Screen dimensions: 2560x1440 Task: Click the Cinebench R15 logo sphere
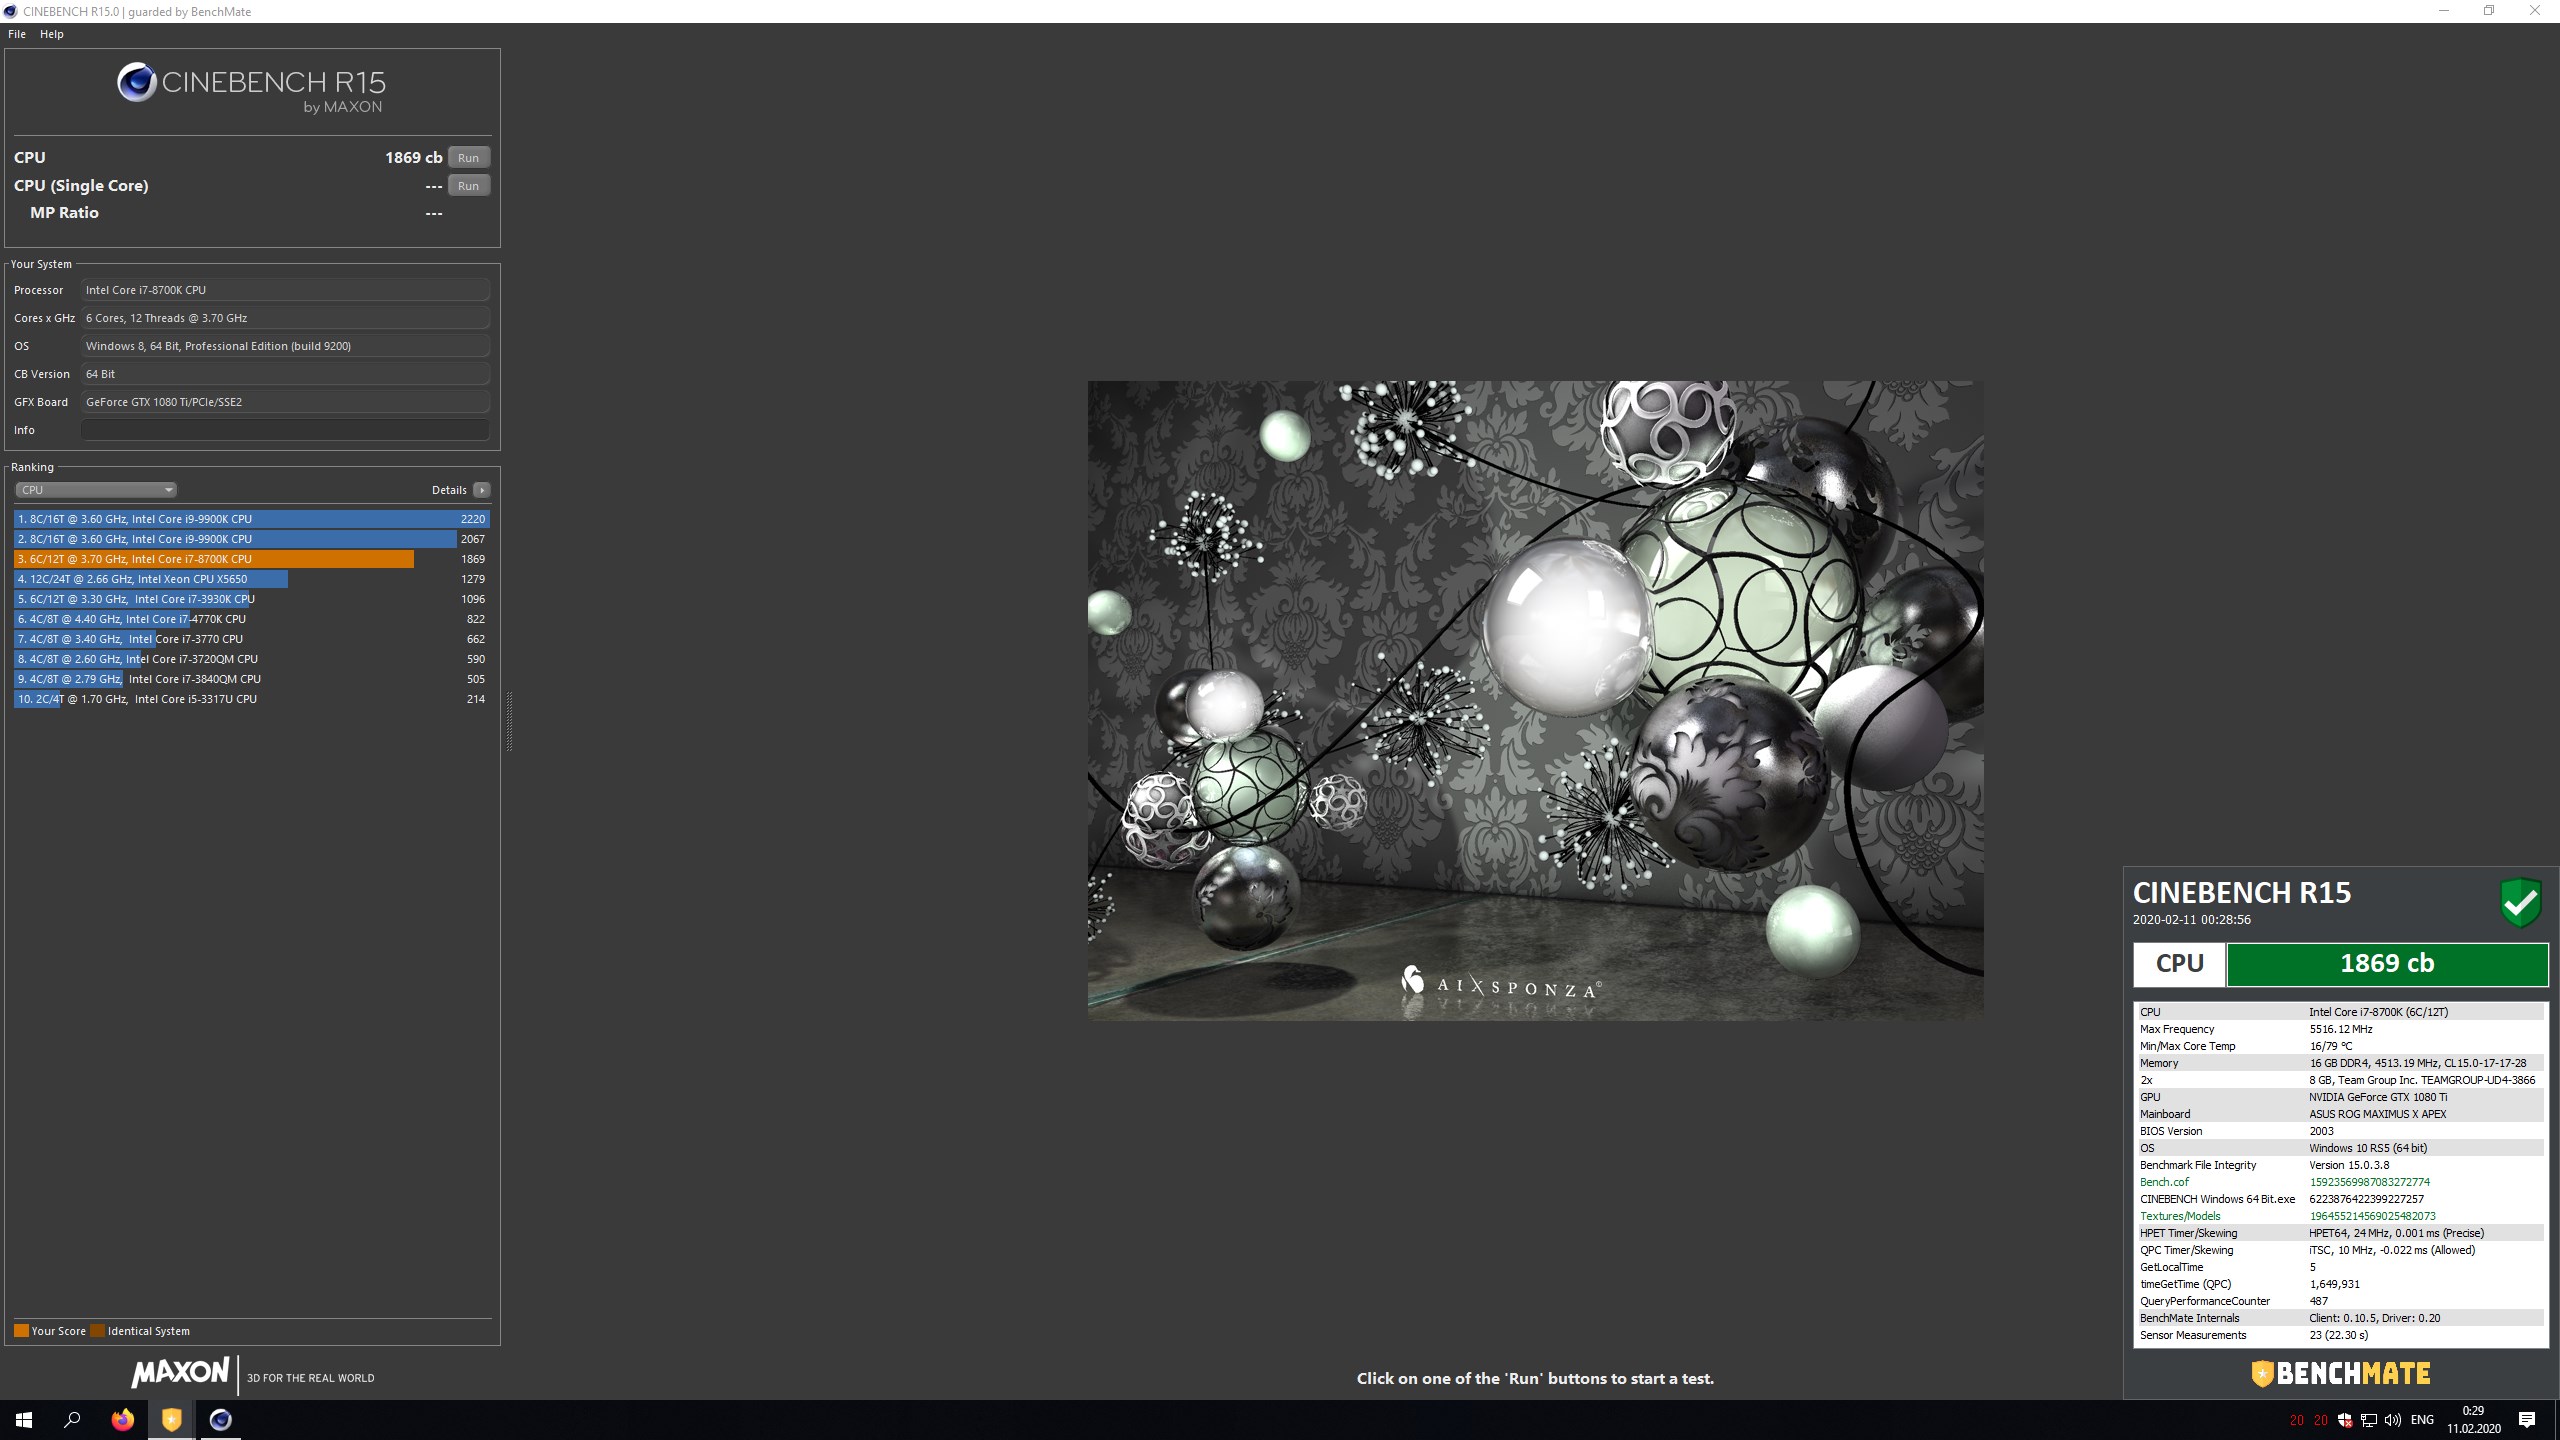coord(136,82)
